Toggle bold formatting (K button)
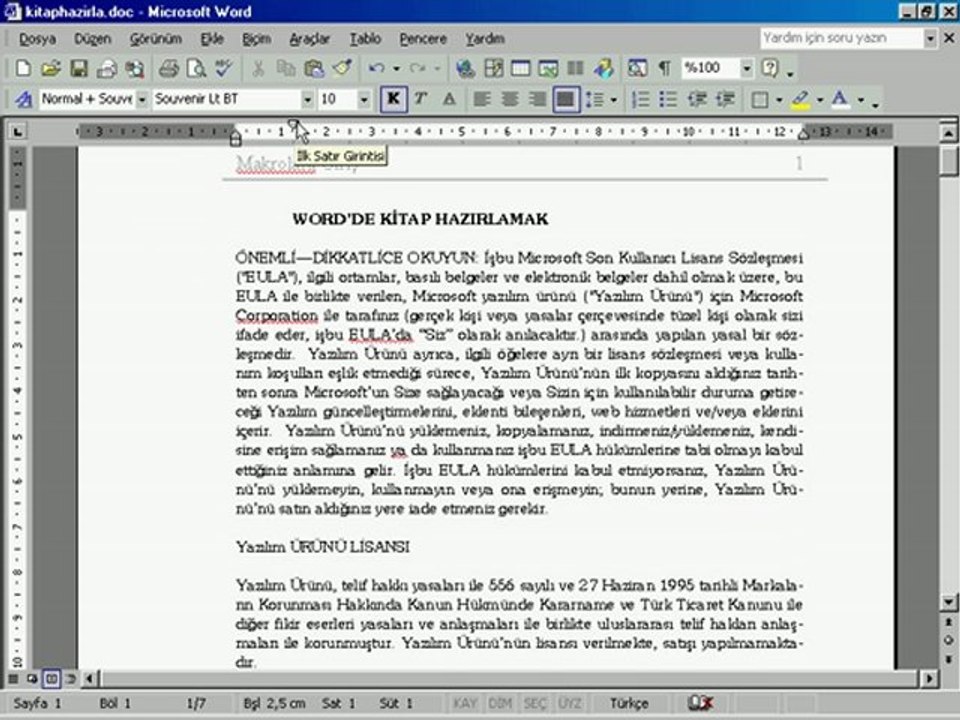Screen dimensions: 960x720 [393, 99]
